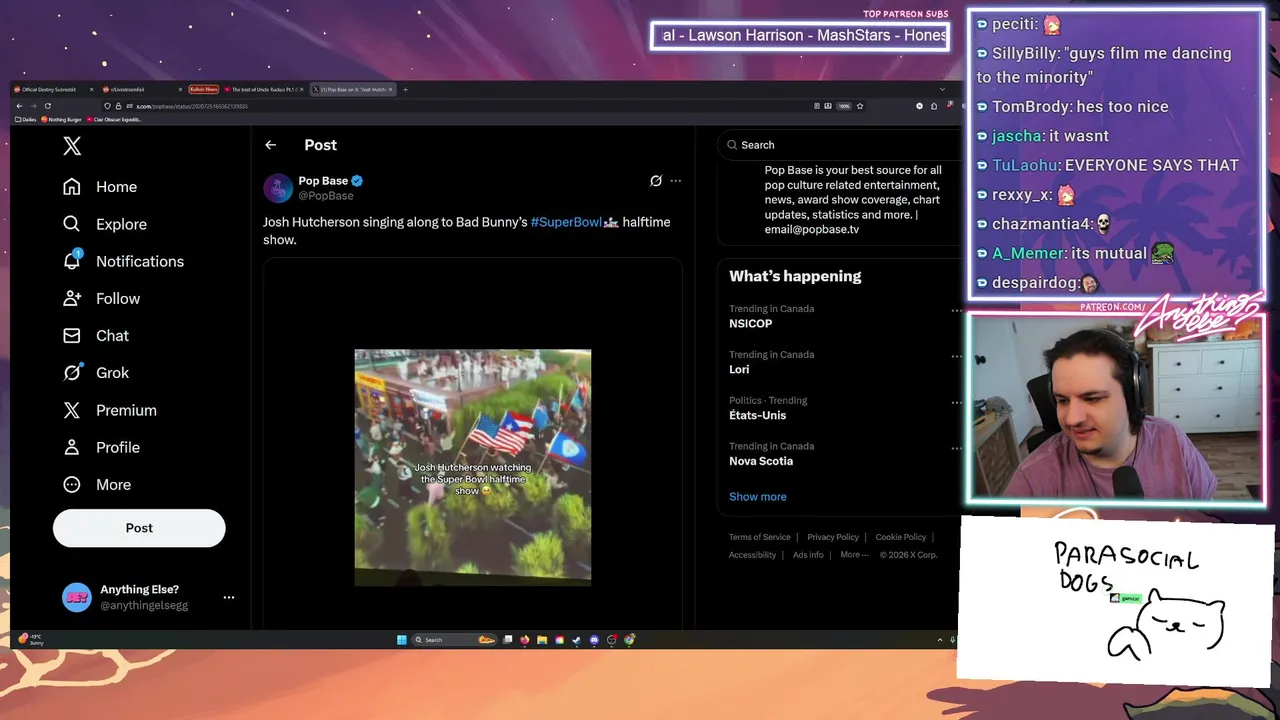The image size is (1280, 720).
Task: Click the browser reload button
Action: (x=48, y=106)
